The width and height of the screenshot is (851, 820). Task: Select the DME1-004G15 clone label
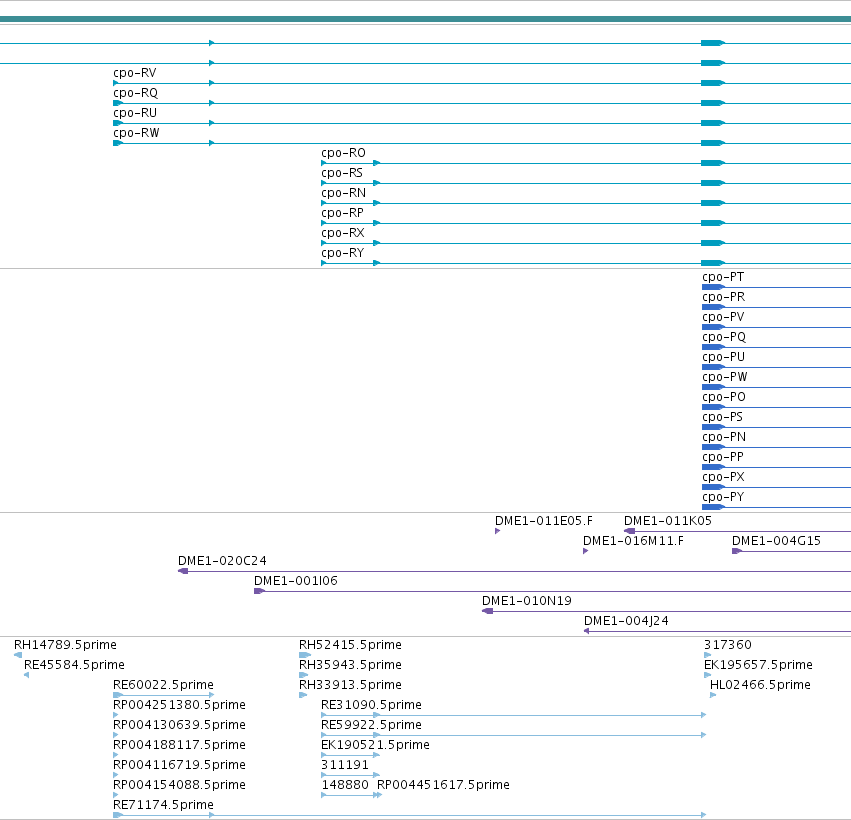pos(776,541)
